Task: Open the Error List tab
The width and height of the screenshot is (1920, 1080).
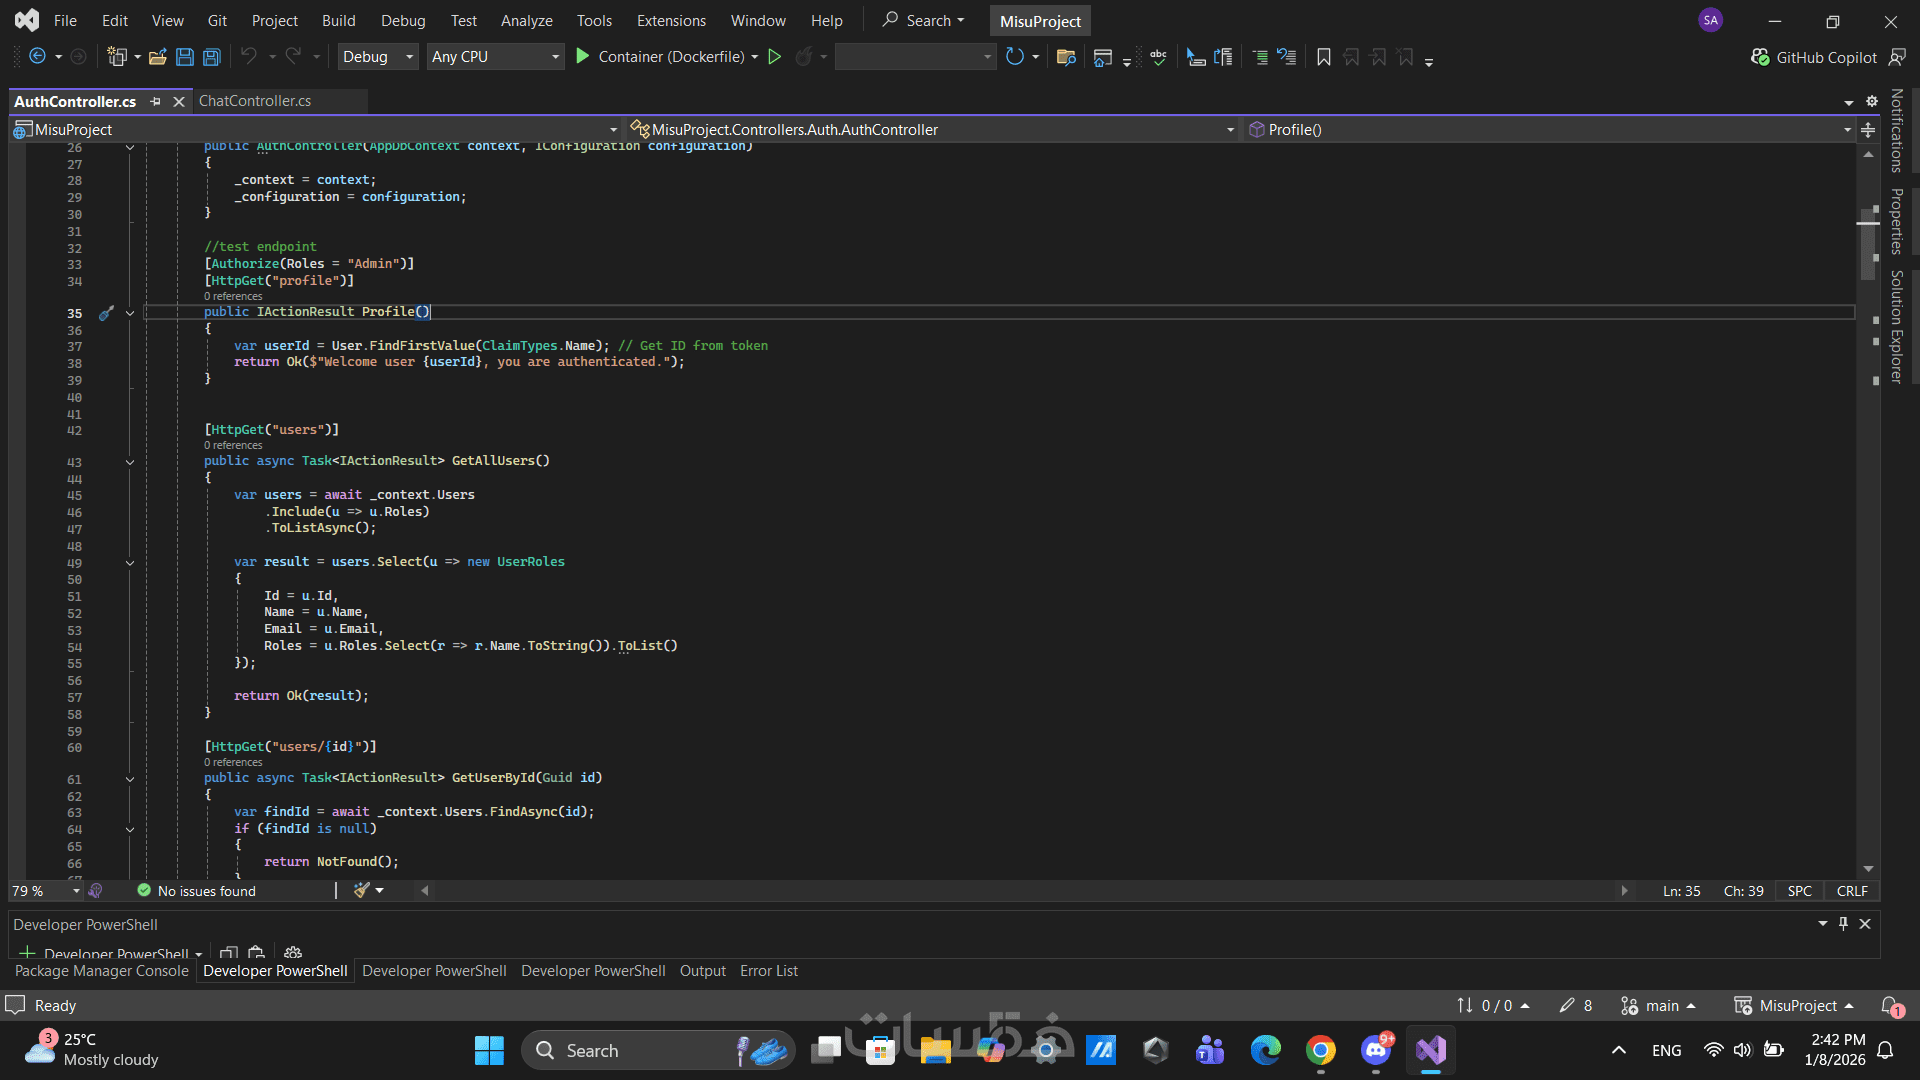Action: coord(768,971)
